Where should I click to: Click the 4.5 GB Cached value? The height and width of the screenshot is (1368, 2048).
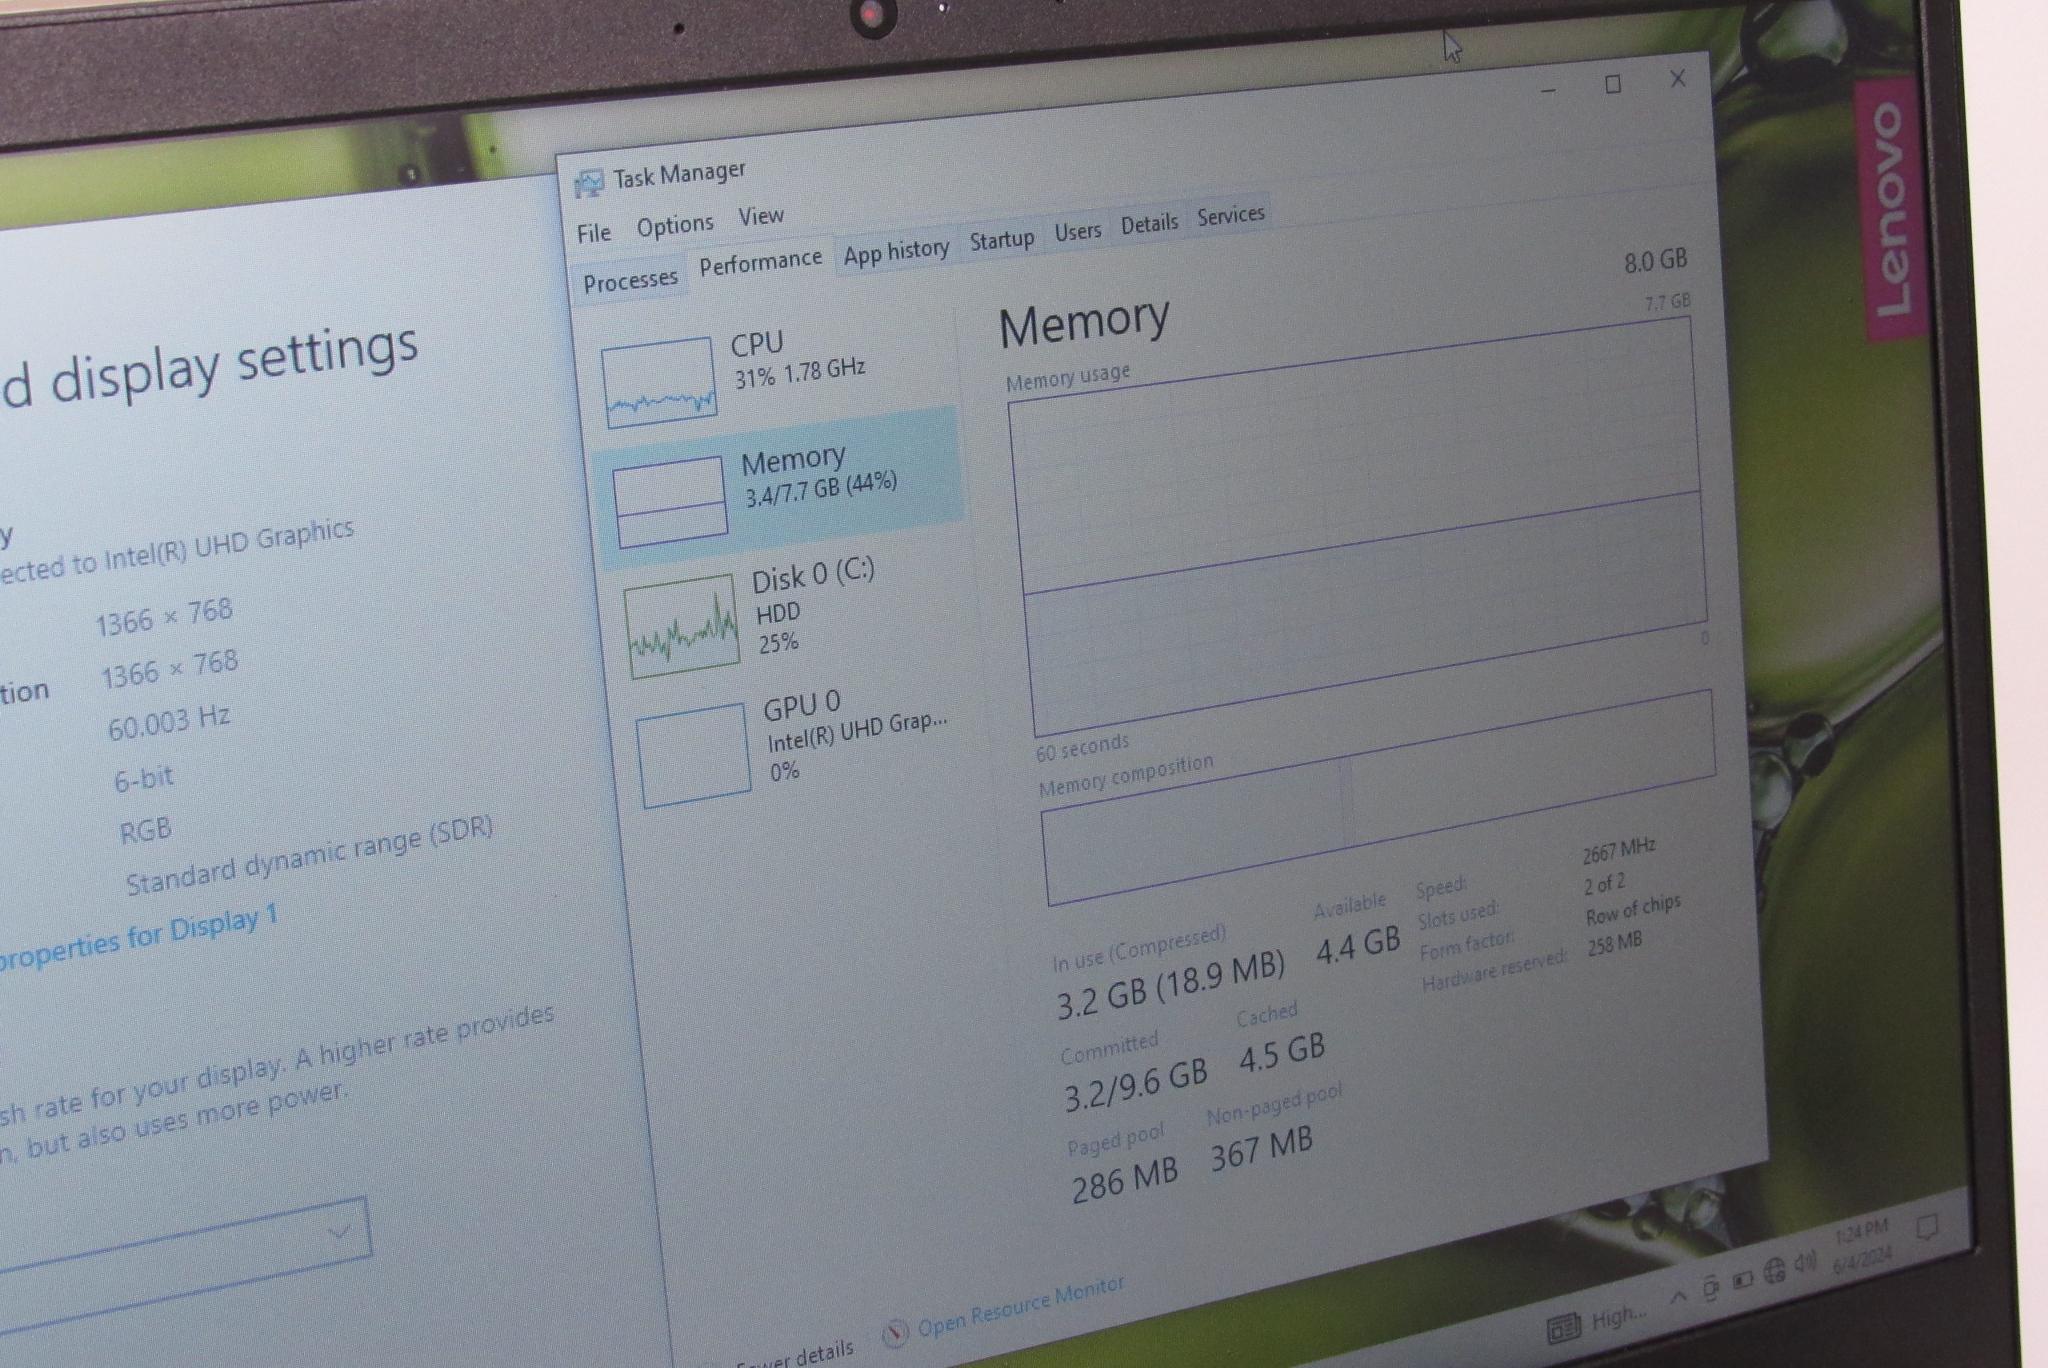(x=1282, y=1052)
